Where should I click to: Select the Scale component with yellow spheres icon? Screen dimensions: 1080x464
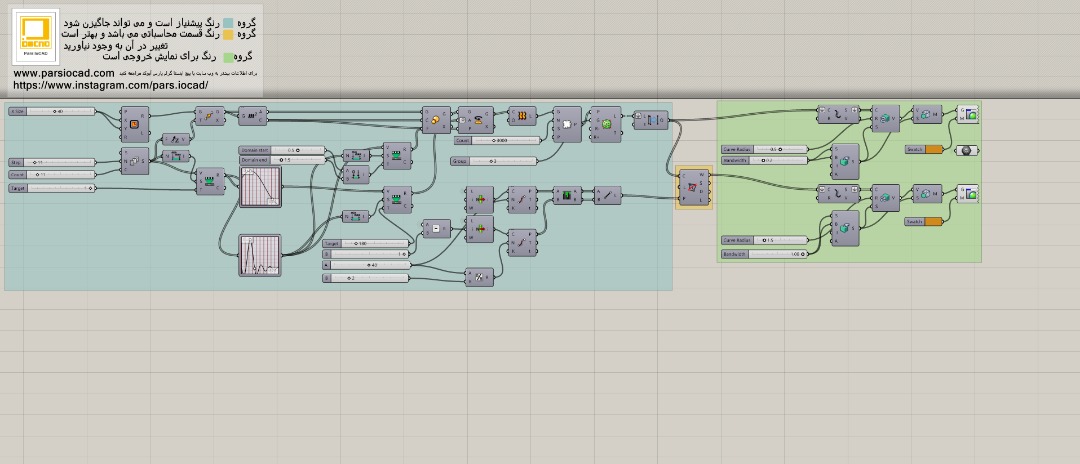point(436,120)
